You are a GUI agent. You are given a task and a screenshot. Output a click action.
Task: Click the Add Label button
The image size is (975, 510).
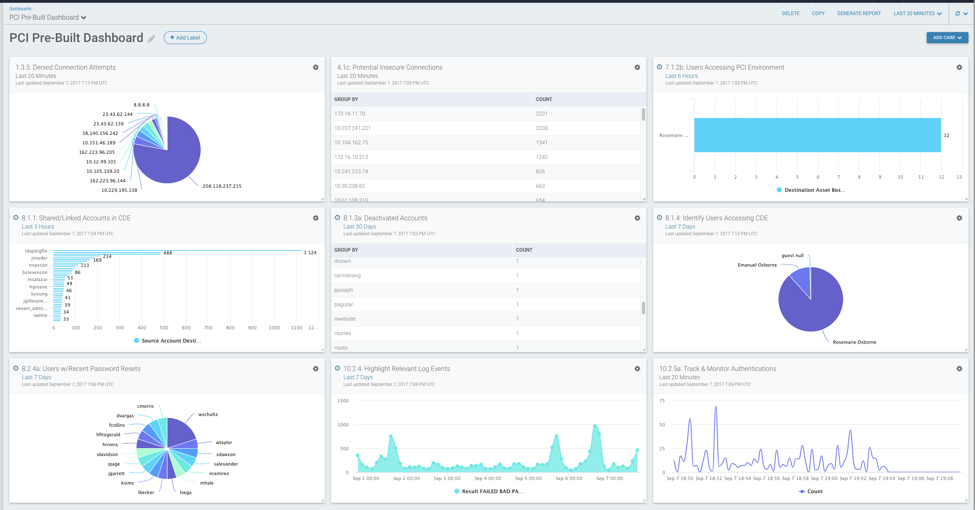[185, 38]
